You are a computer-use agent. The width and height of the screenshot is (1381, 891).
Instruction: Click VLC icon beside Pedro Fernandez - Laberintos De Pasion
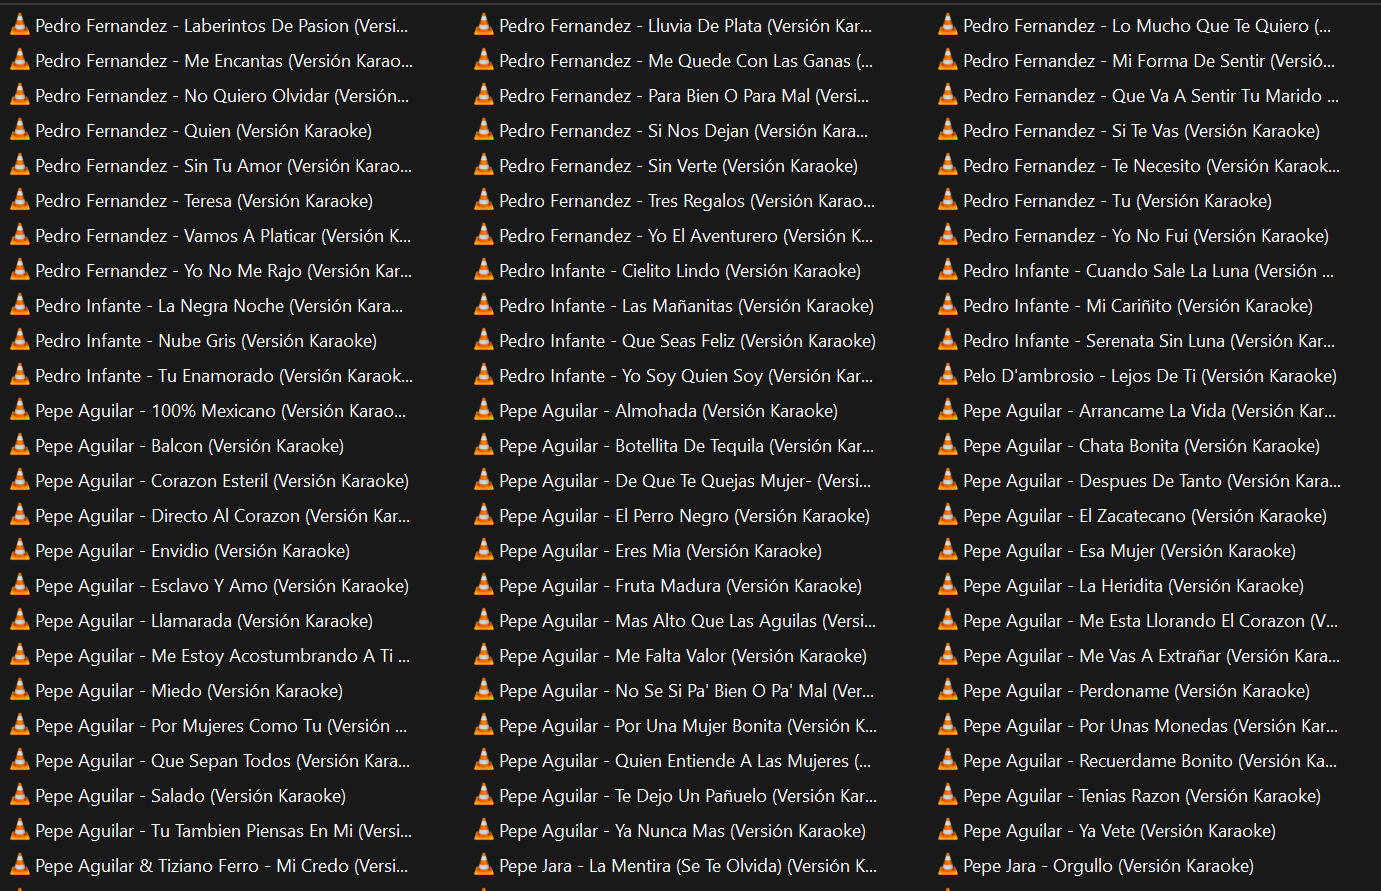19,26
